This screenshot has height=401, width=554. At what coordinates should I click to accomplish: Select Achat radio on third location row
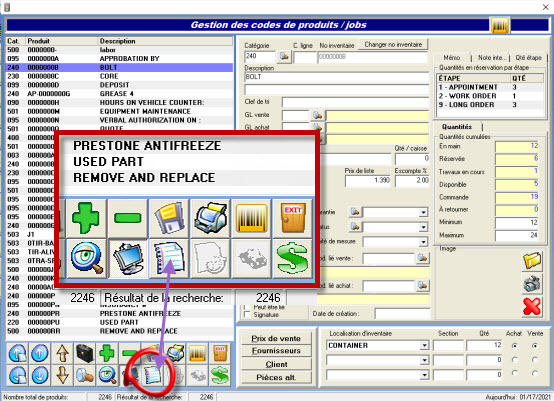coord(514,373)
